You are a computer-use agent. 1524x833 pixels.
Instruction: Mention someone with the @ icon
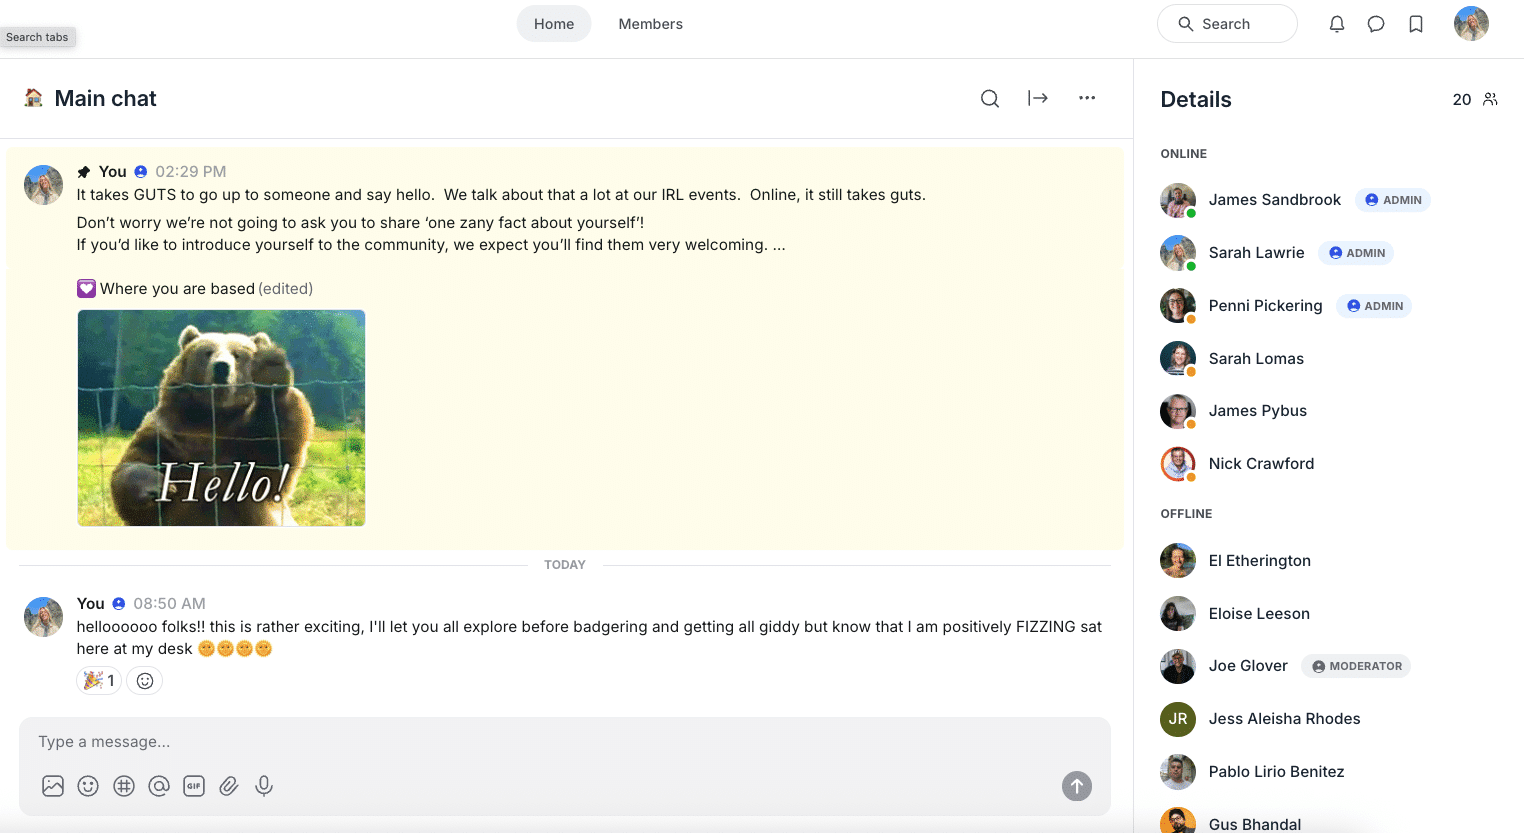(x=159, y=786)
